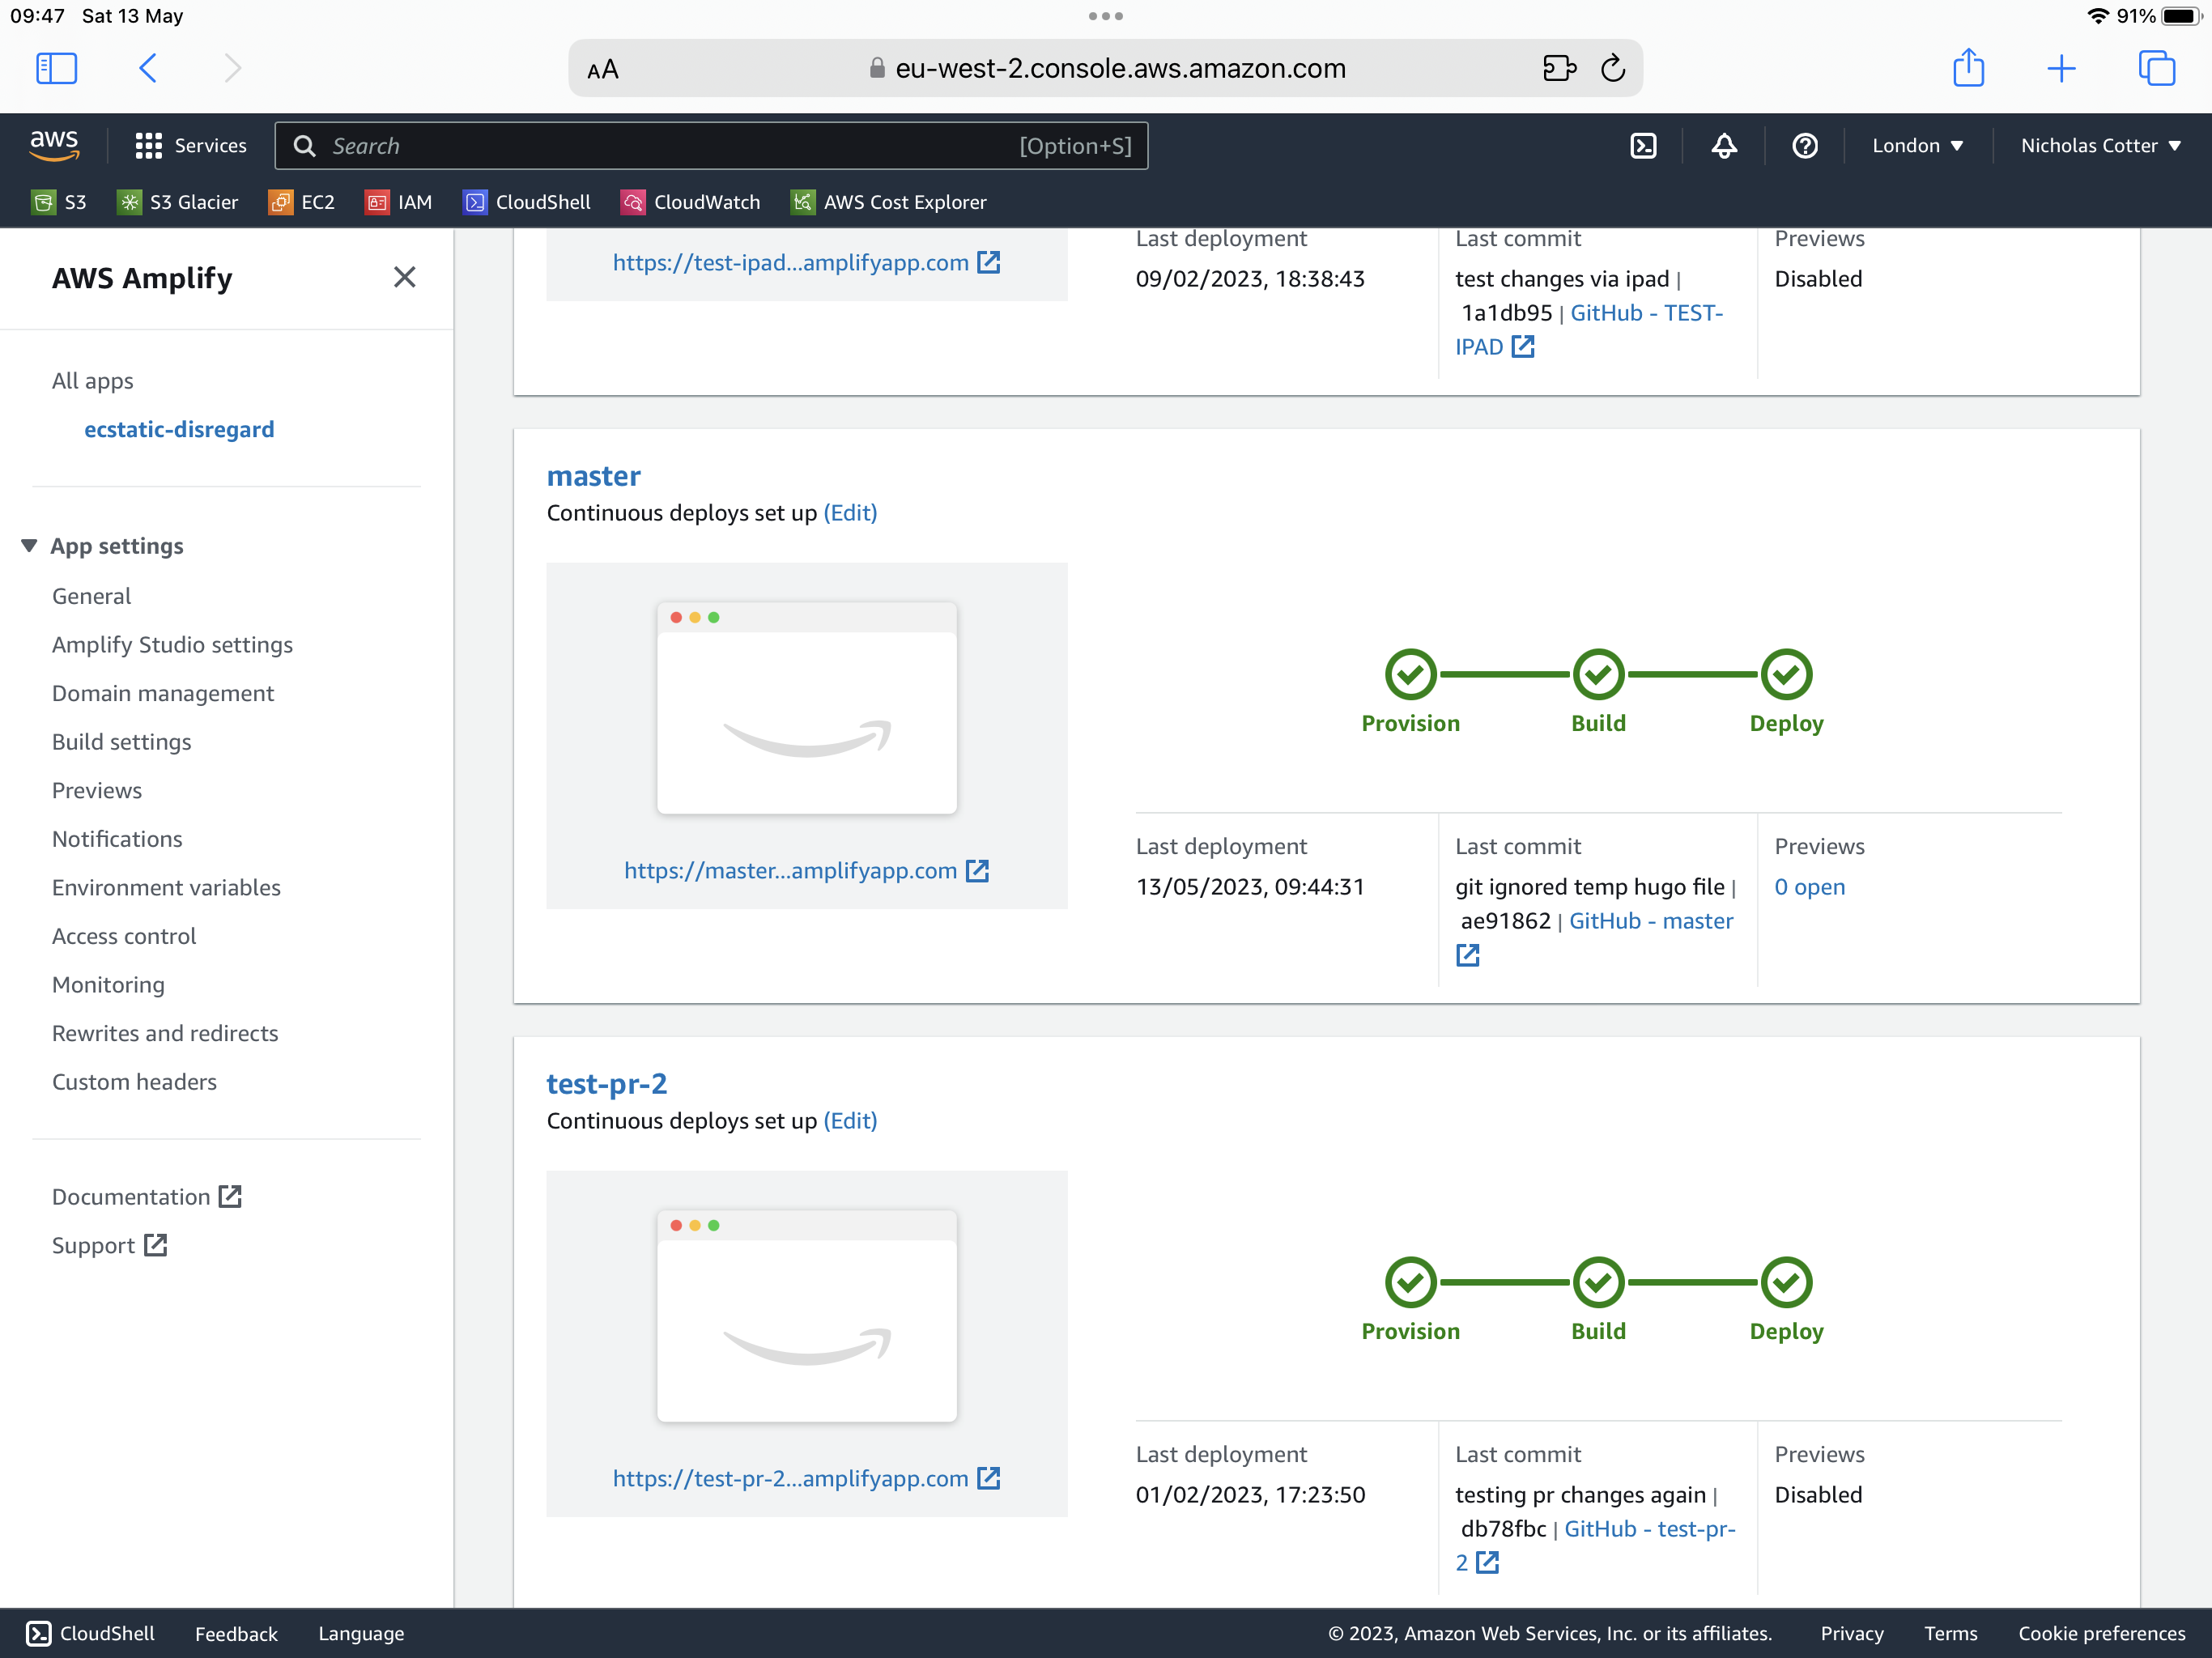Open the IAM favorite shortcut
The width and height of the screenshot is (2212, 1658).
[x=399, y=202]
